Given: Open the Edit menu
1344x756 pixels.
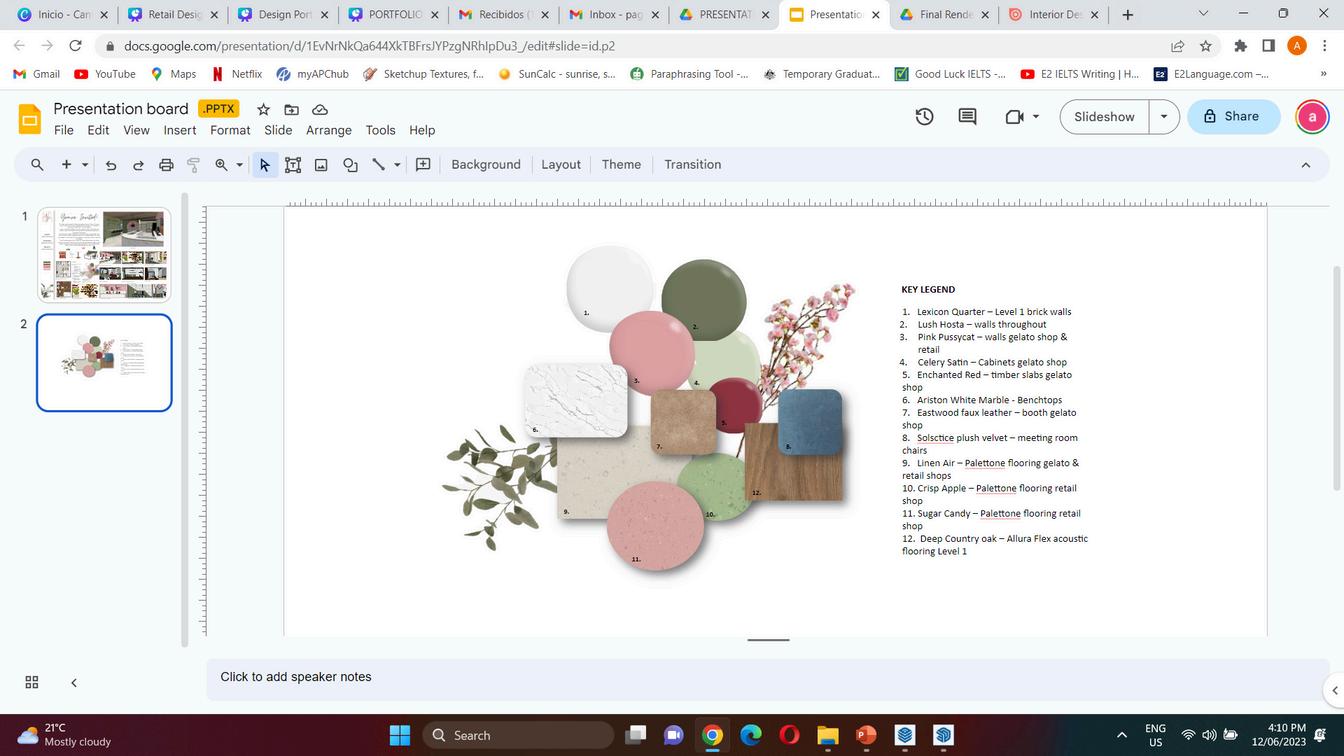Looking at the screenshot, I should pyautogui.click(x=98, y=130).
